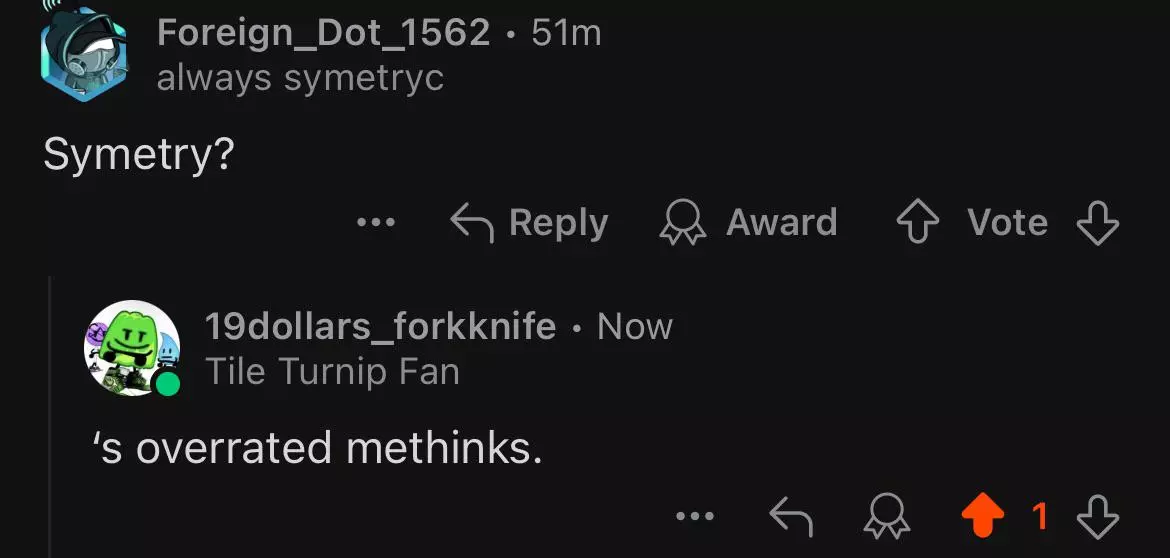Click the comment text 's overrated methinks
Screen dimensions: 1170x558
(317, 449)
